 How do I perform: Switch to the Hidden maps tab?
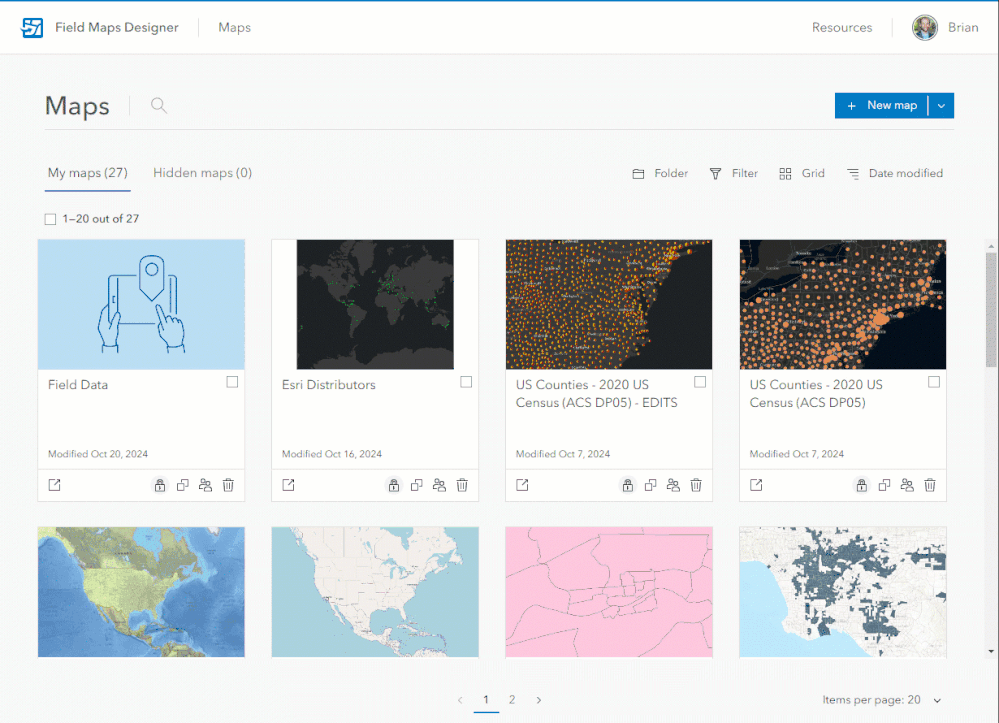[202, 172]
